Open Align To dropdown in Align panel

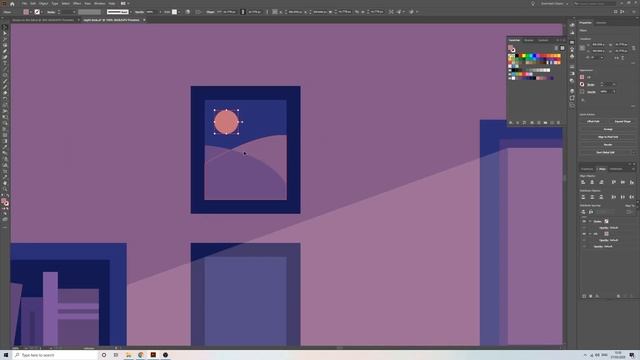click(630, 212)
